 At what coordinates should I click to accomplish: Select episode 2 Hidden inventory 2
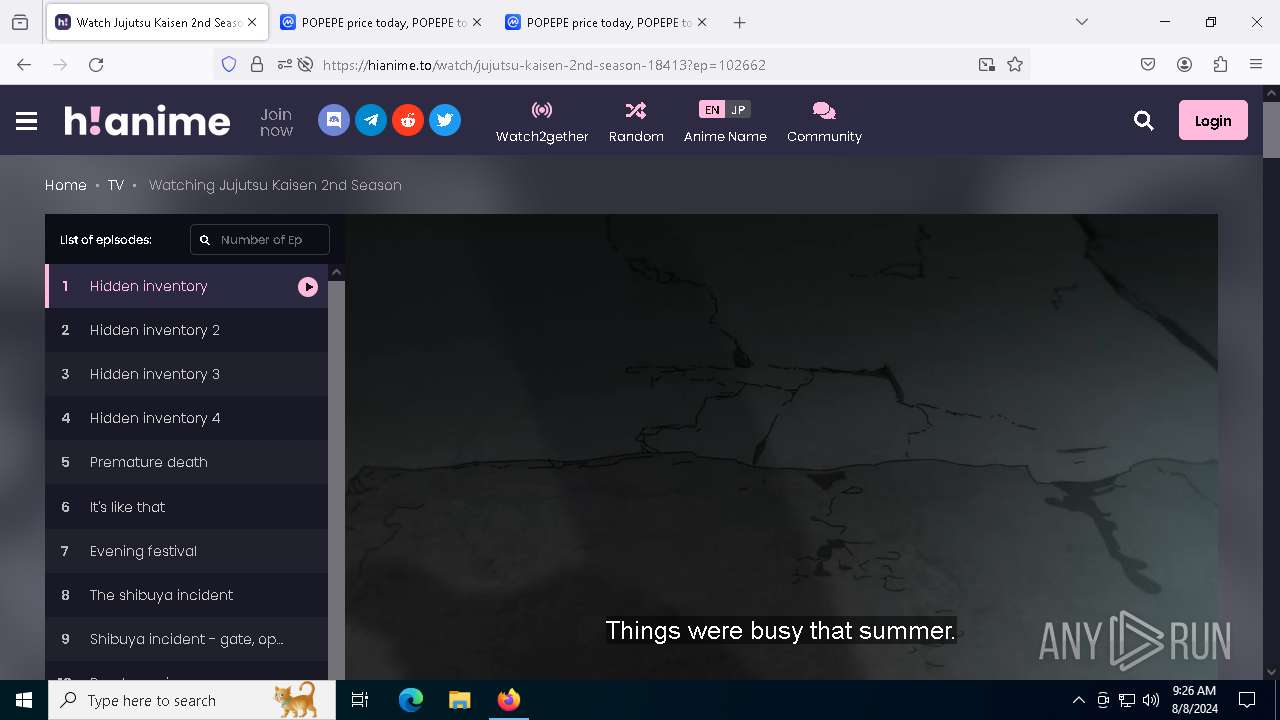click(x=186, y=330)
